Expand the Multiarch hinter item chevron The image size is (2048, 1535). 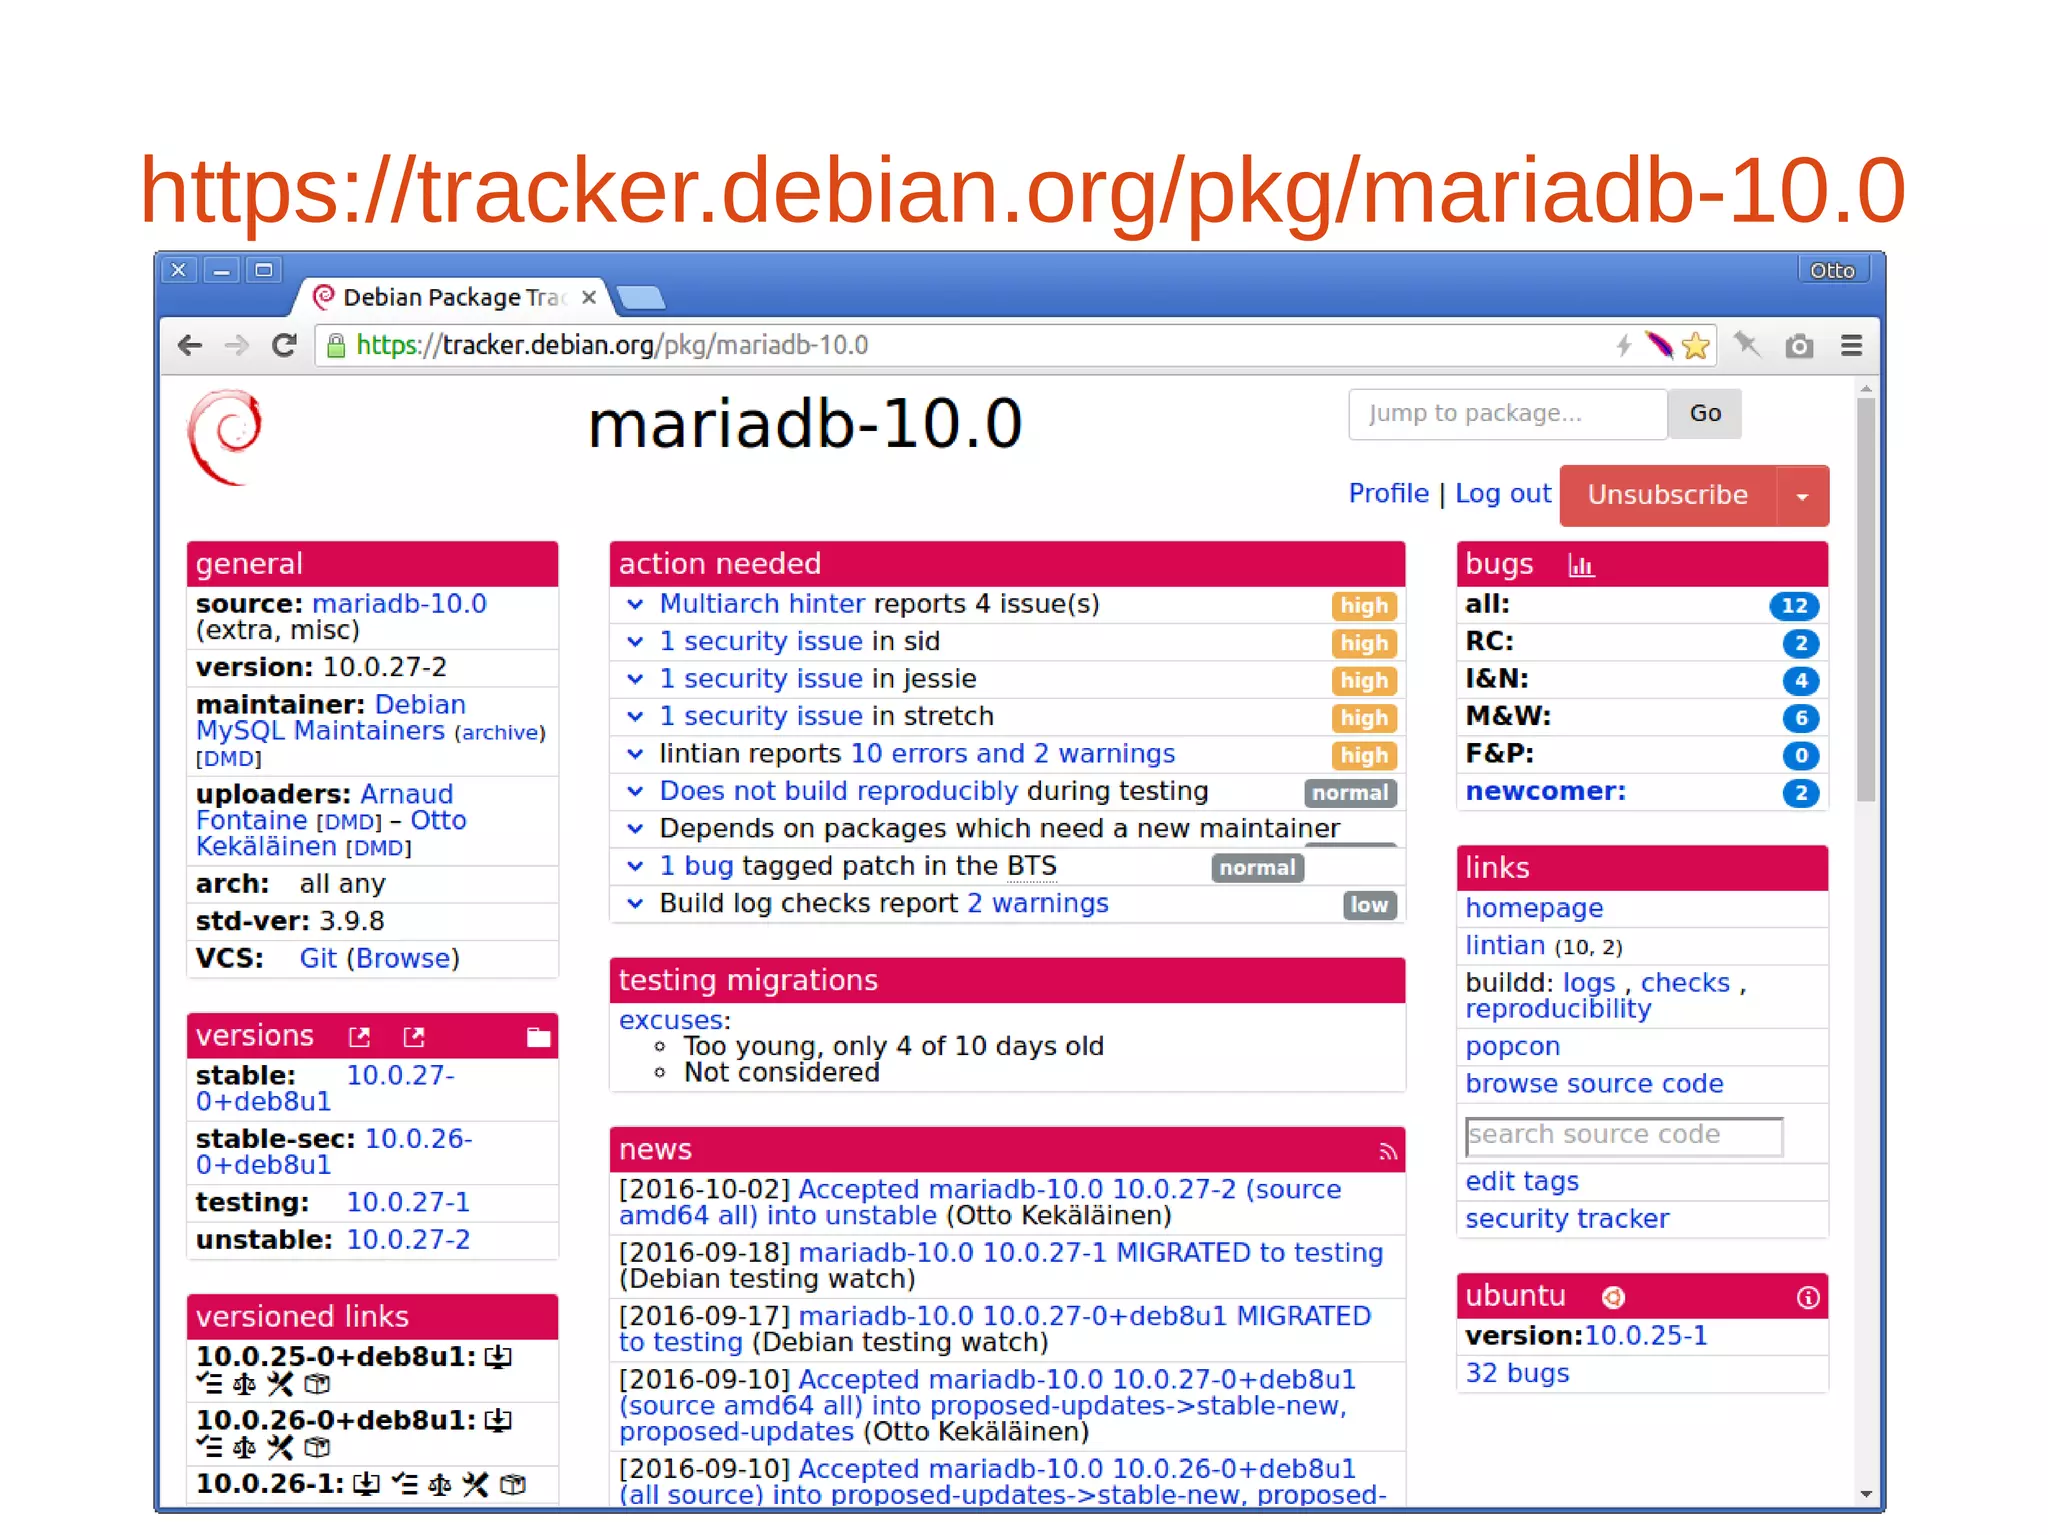coord(635,604)
